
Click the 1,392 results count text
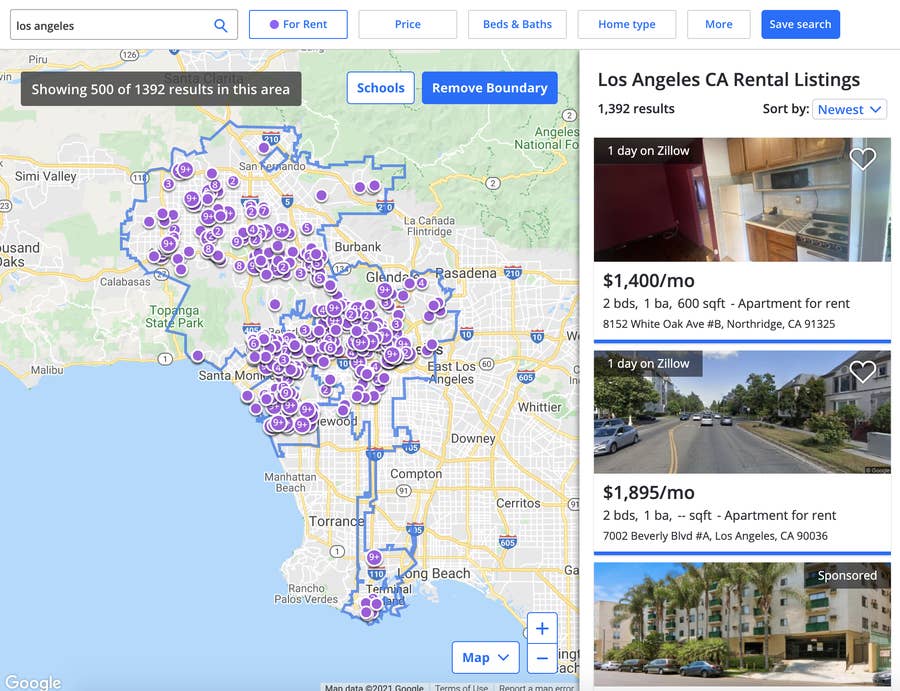636,108
